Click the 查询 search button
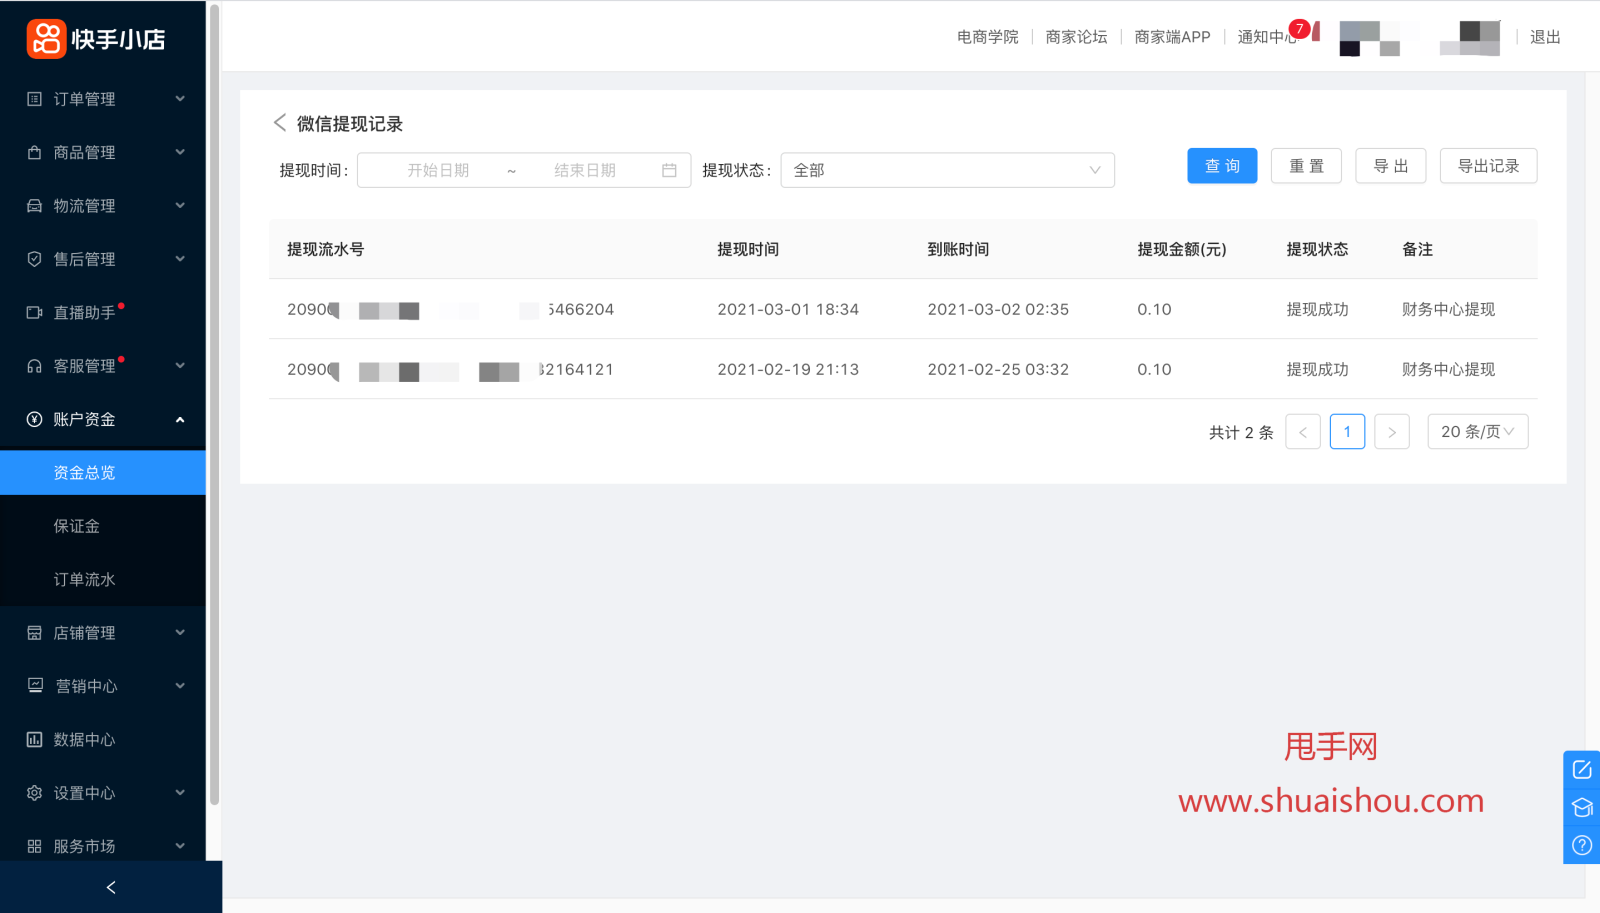This screenshot has height=913, width=1600. point(1222,166)
